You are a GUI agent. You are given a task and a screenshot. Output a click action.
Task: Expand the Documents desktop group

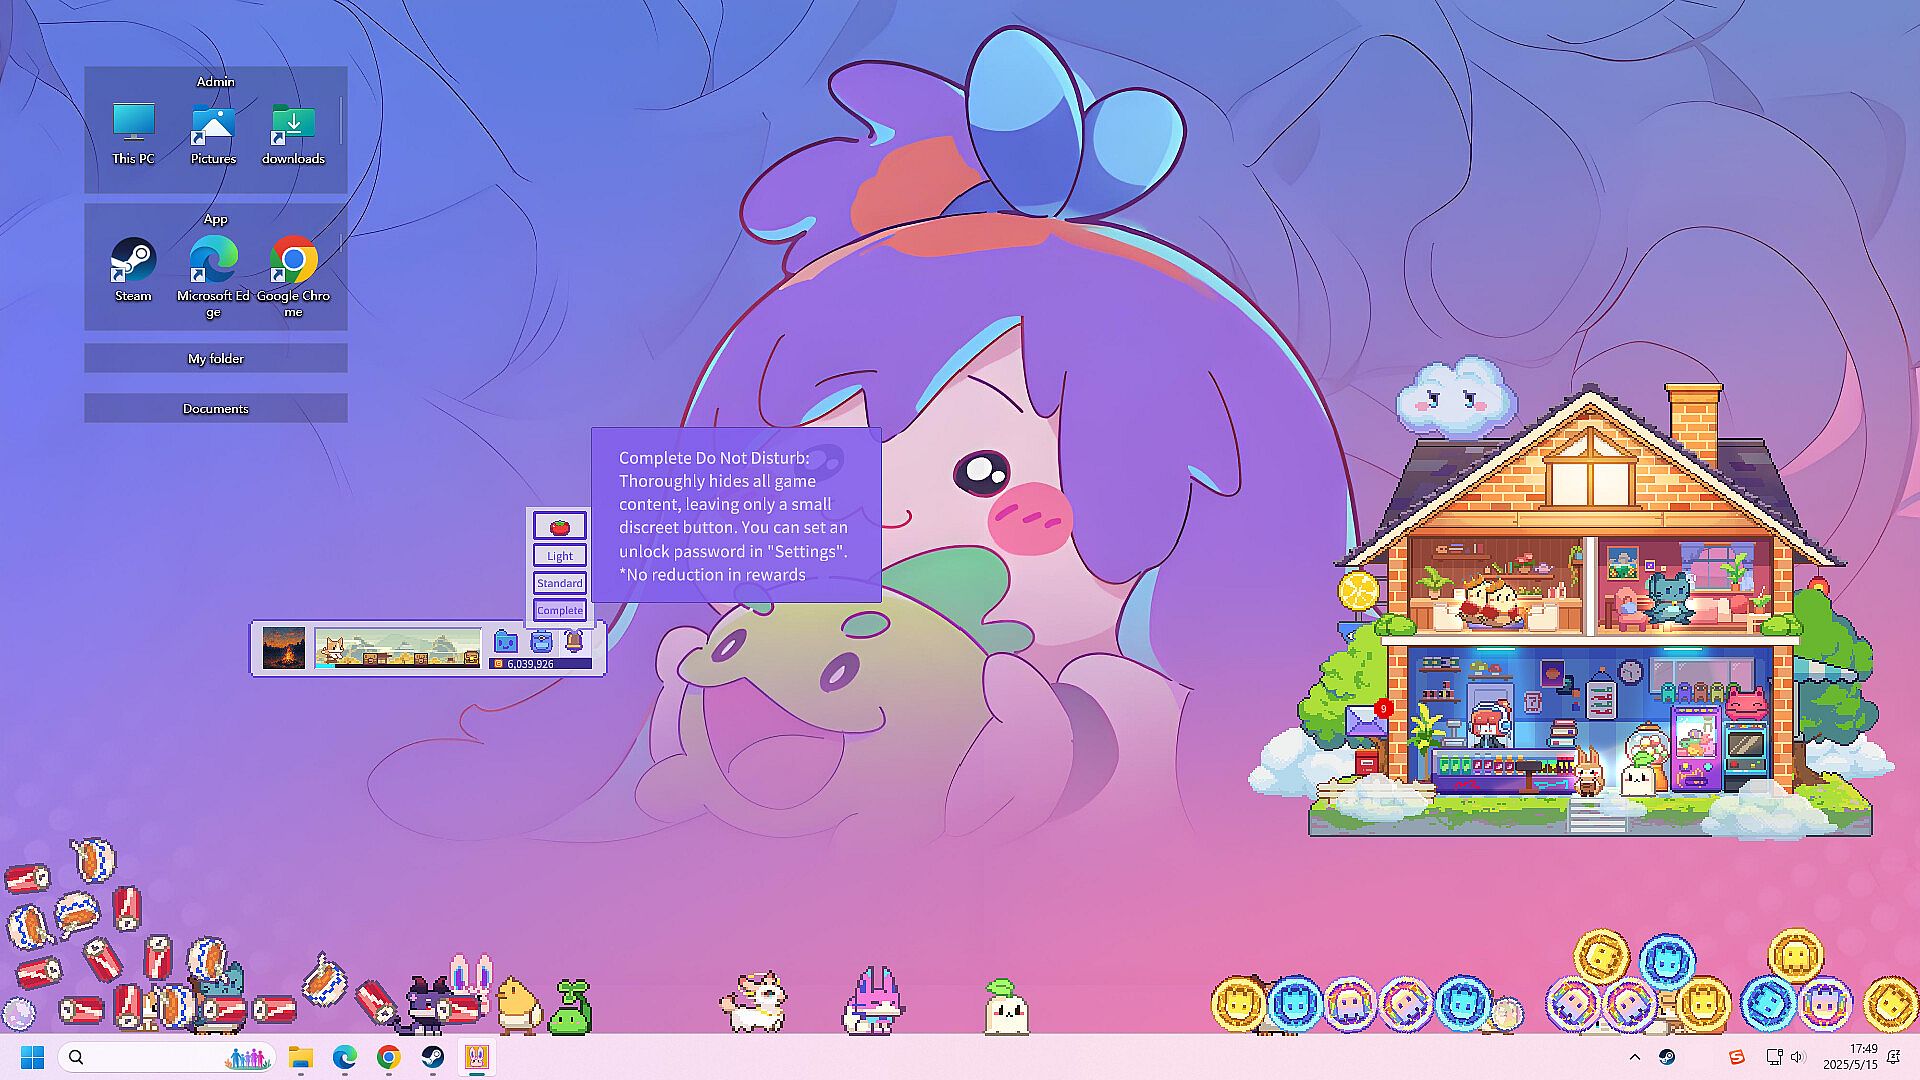pos(215,408)
